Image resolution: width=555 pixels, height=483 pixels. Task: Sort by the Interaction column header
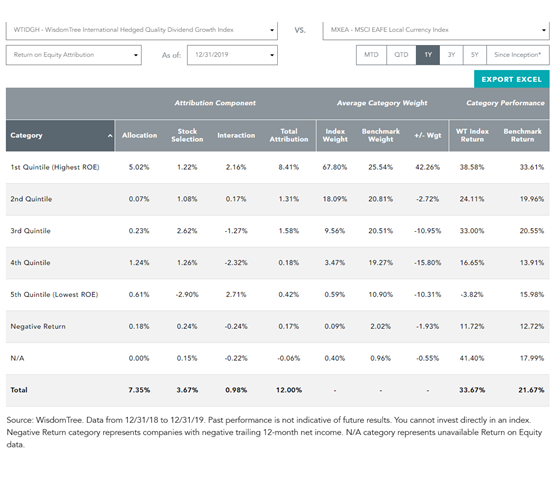236,136
